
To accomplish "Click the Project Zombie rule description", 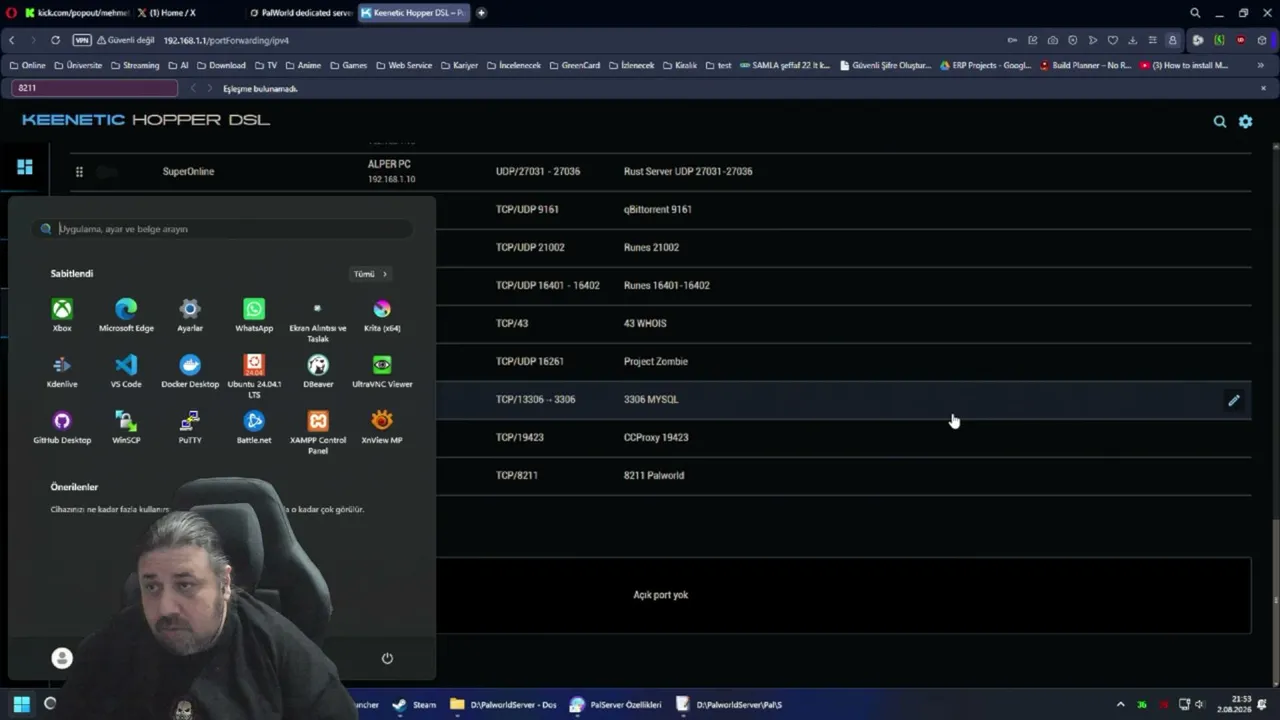I will [x=656, y=362].
